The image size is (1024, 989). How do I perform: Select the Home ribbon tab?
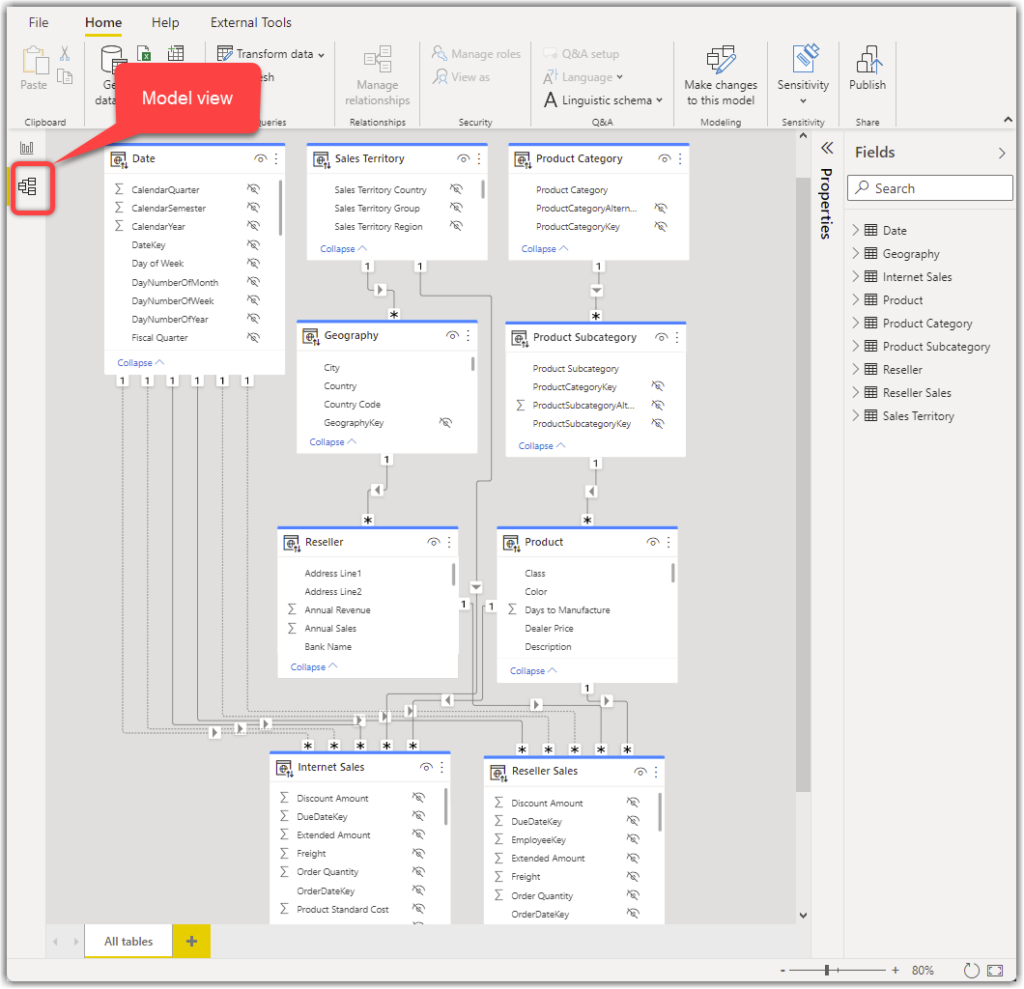click(103, 22)
